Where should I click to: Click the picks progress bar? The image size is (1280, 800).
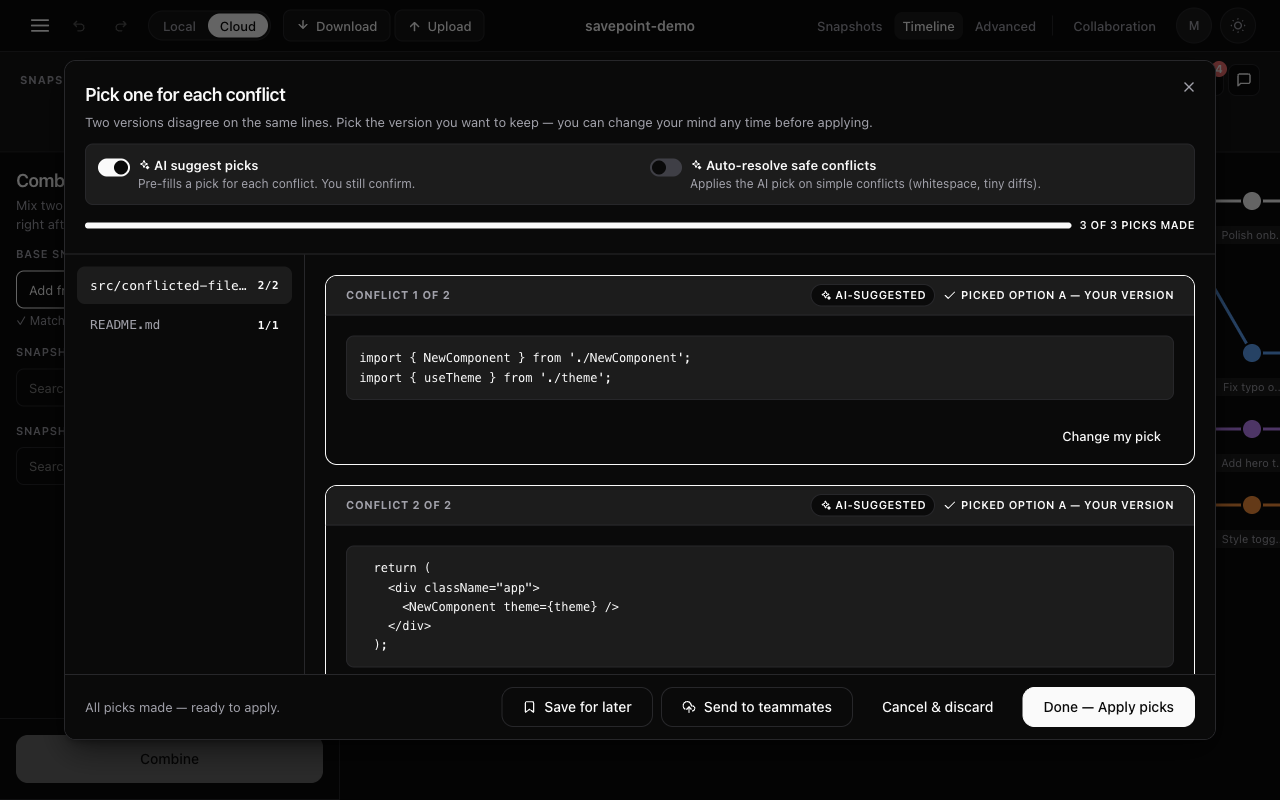pos(578,225)
